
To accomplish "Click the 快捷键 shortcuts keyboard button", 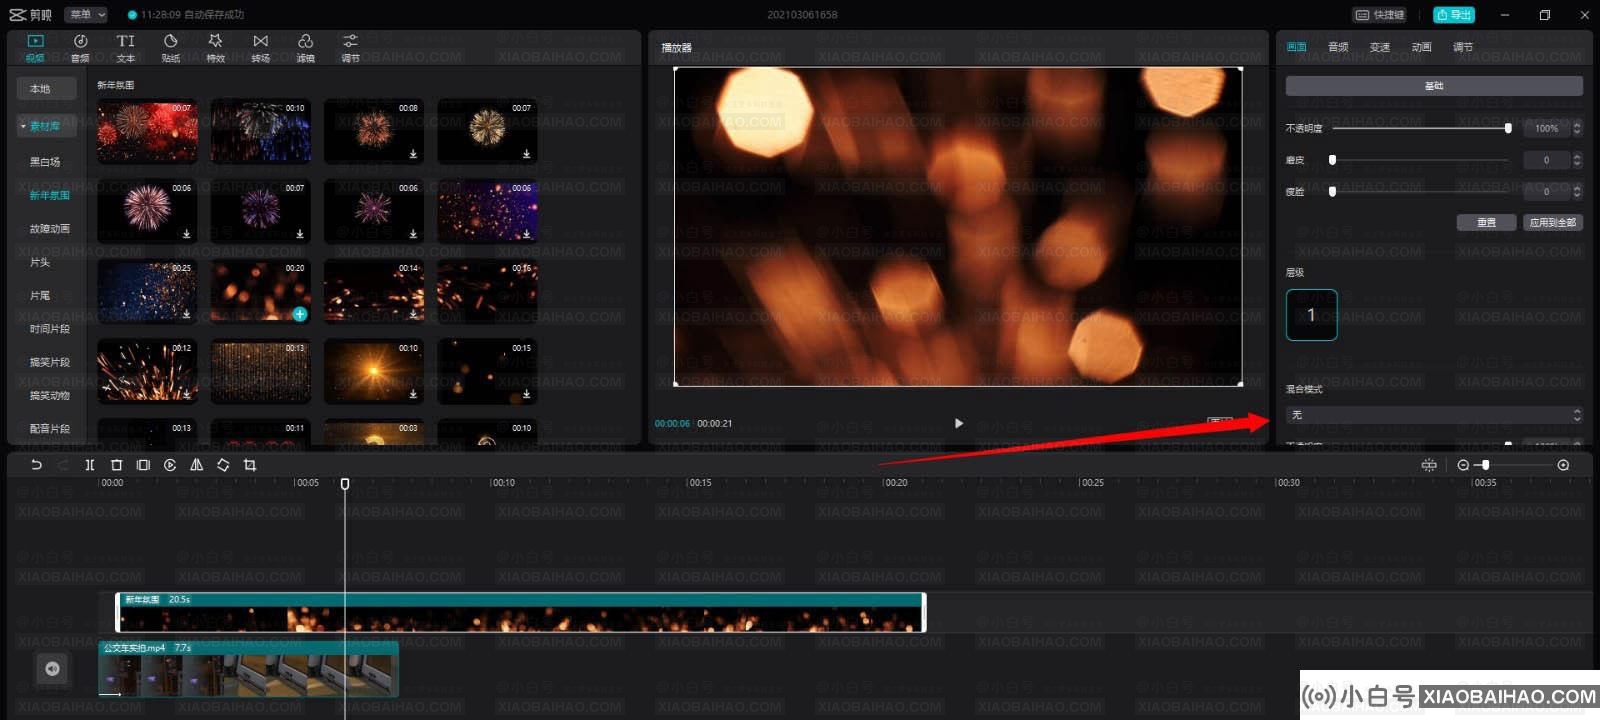I will [x=1379, y=15].
